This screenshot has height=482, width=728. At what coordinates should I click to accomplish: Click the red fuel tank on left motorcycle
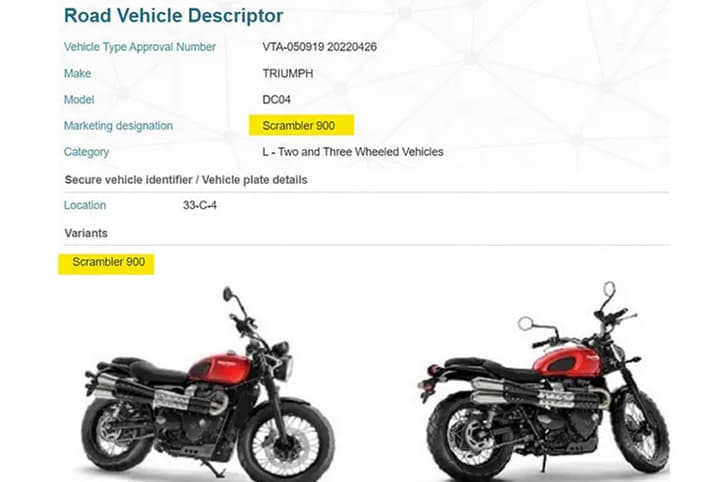[219, 365]
